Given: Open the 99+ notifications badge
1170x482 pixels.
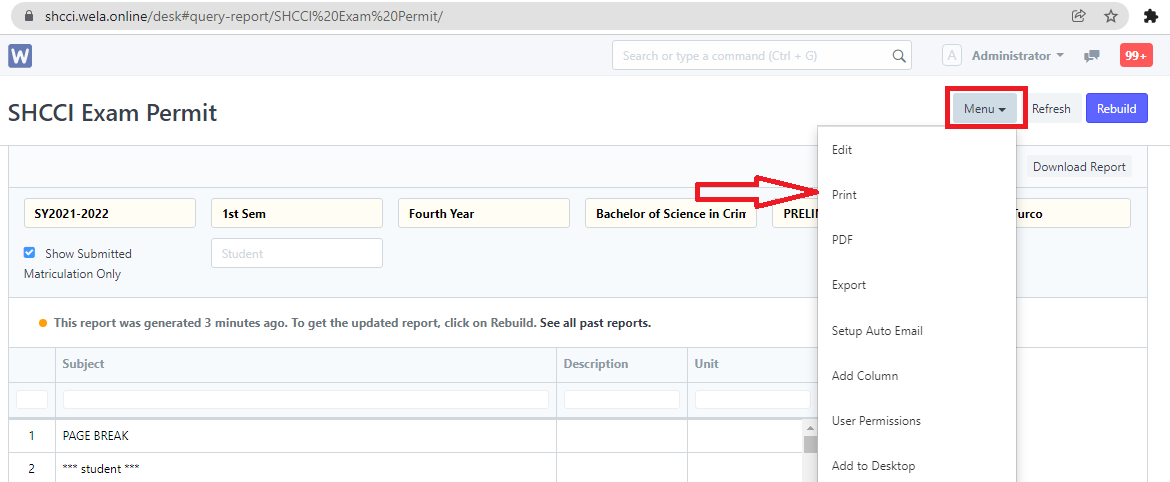Looking at the screenshot, I should coord(1136,56).
